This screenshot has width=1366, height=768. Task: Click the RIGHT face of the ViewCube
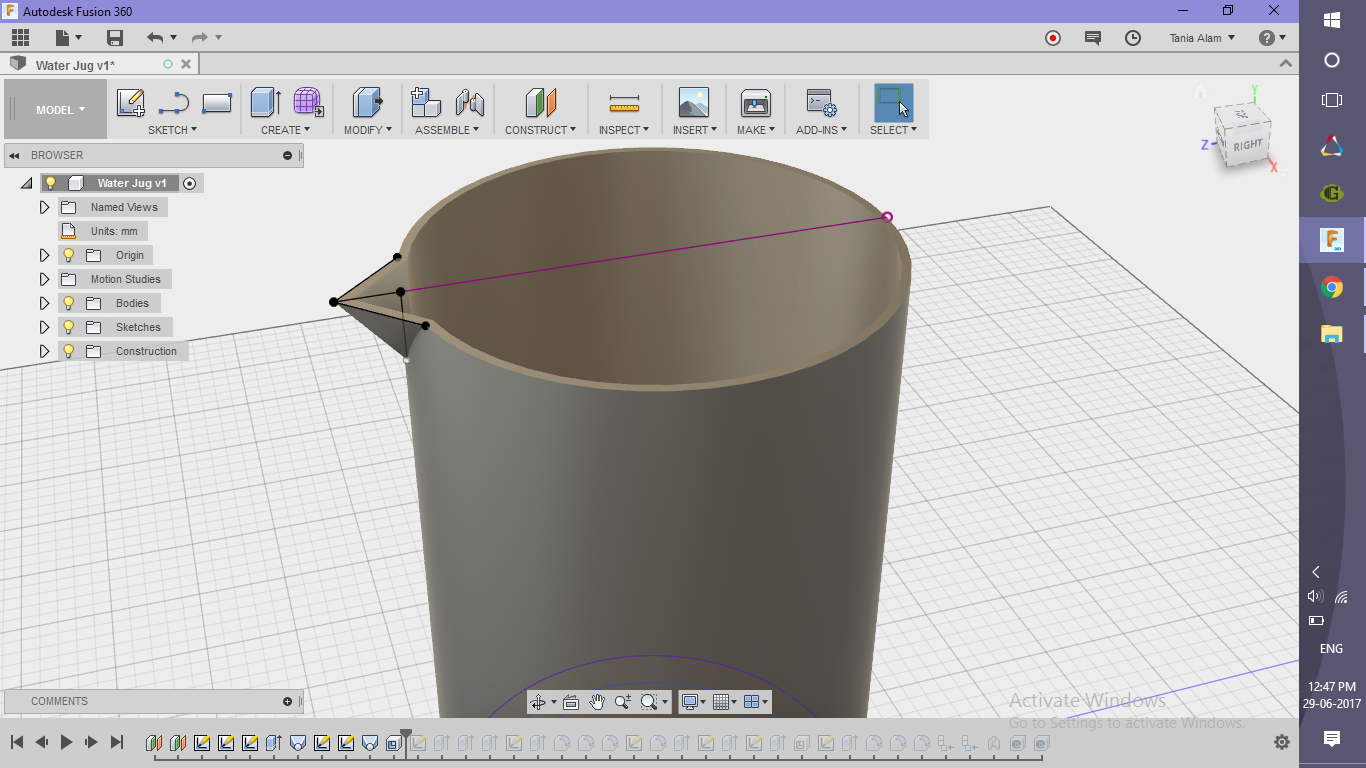[x=1247, y=145]
